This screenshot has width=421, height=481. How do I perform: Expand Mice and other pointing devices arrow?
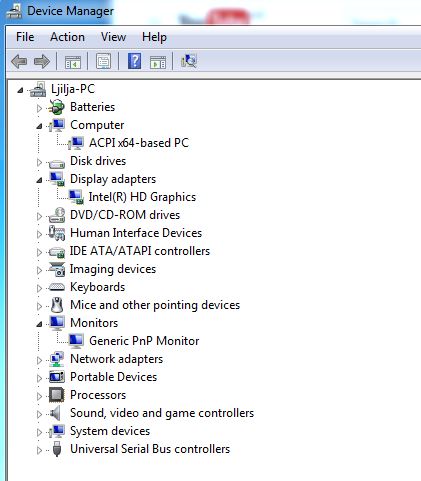coord(39,306)
